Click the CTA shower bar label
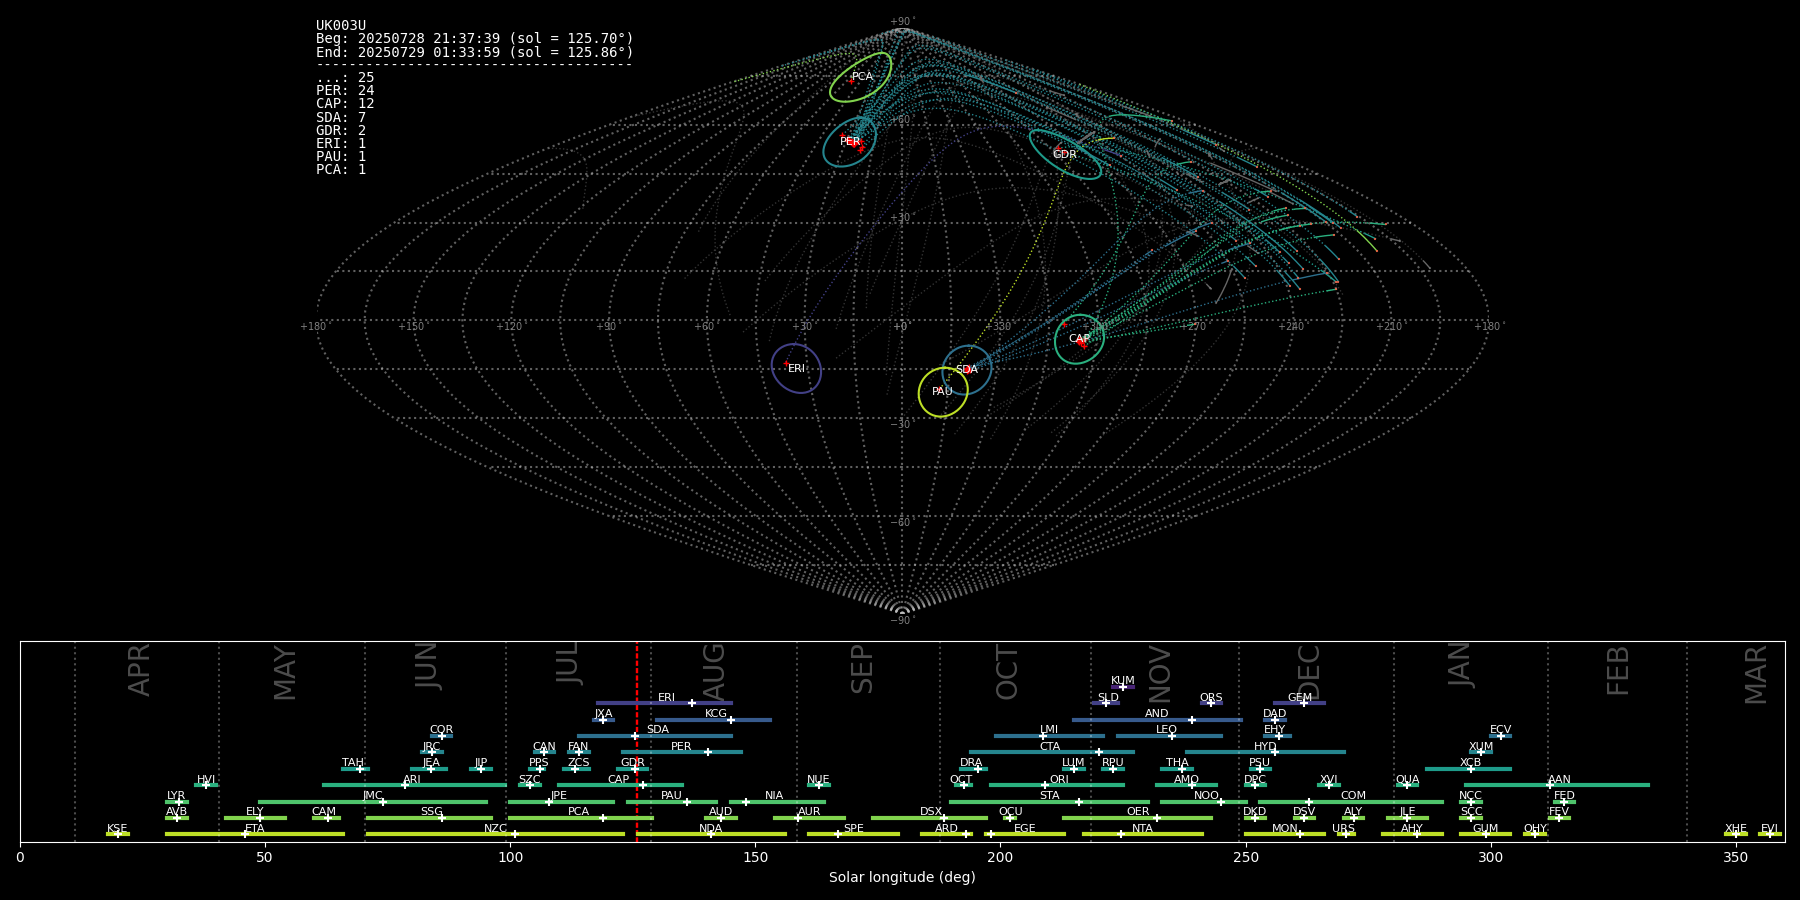 [1050, 747]
